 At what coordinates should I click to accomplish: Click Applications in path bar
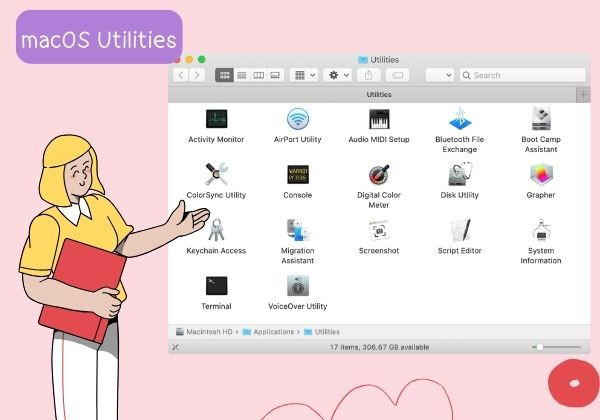click(x=268, y=332)
